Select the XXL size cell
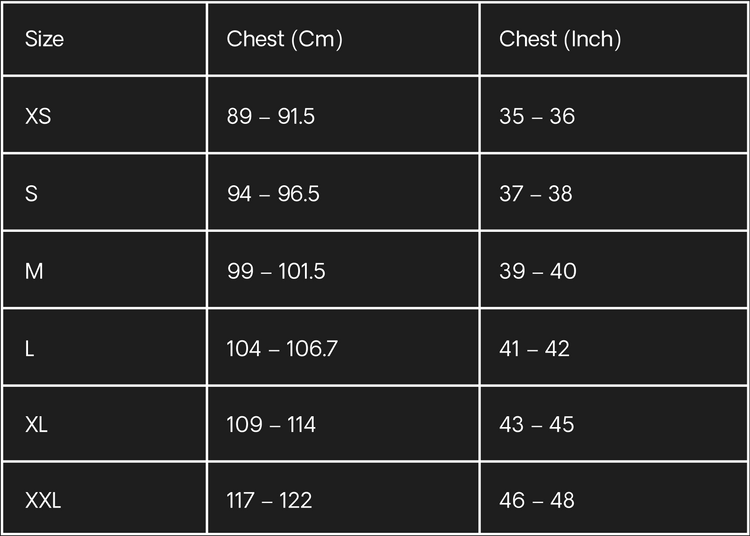Image resolution: width=750 pixels, height=536 pixels. tap(43, 500)
